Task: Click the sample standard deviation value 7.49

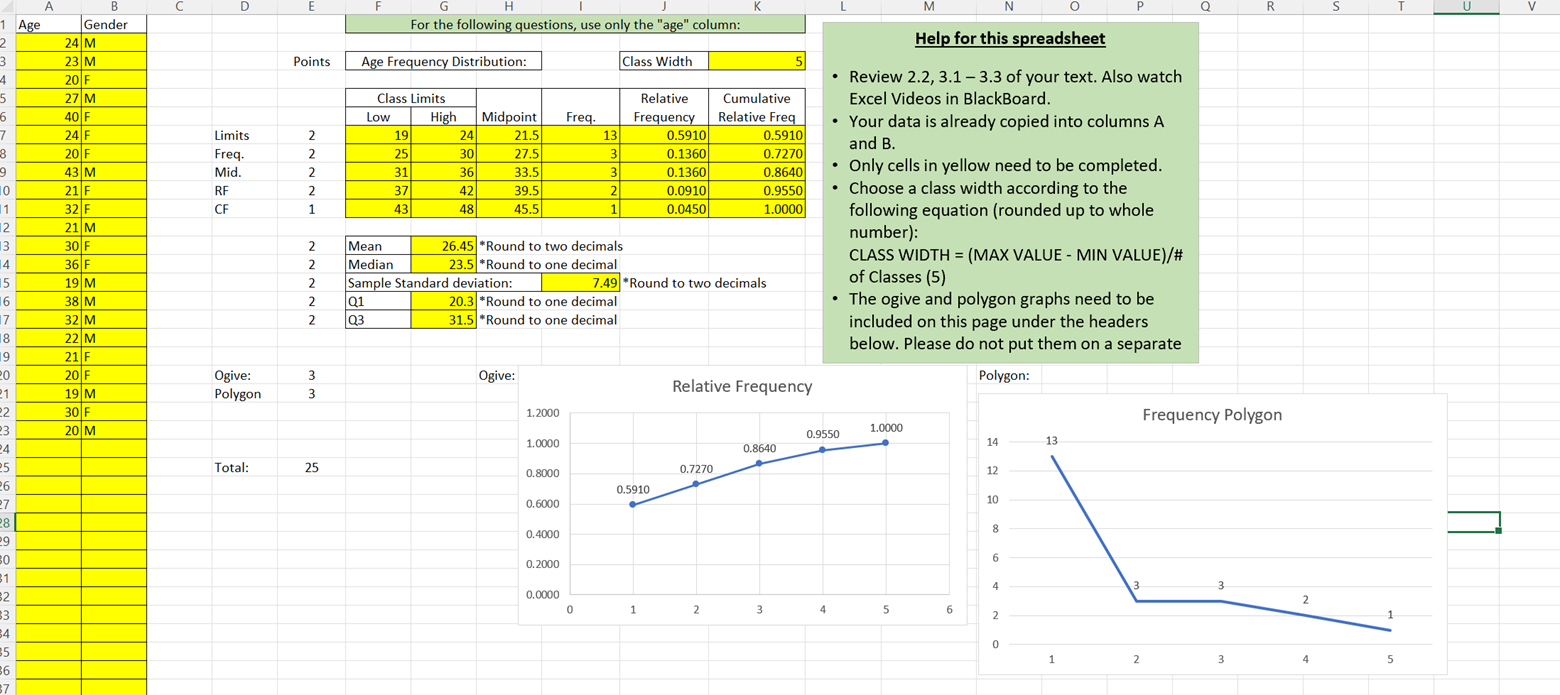Action: point(581,282)
